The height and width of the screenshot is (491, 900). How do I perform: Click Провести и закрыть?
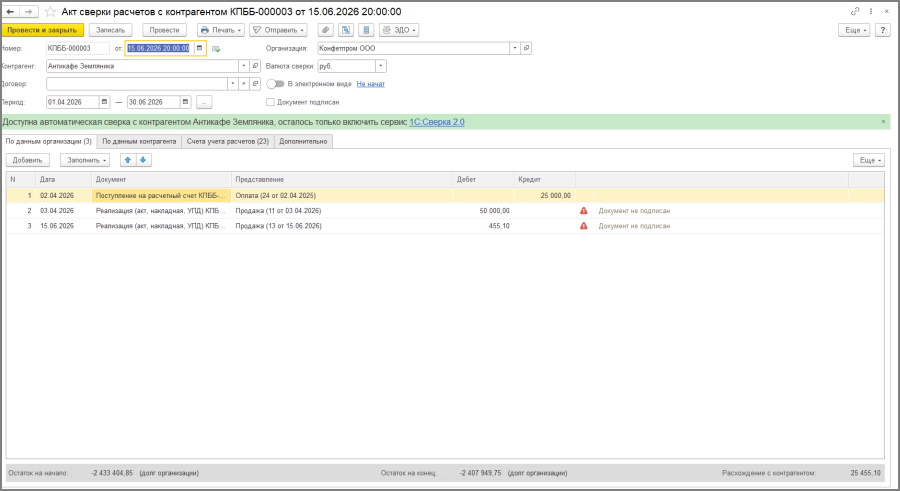(x=42, y=30)
